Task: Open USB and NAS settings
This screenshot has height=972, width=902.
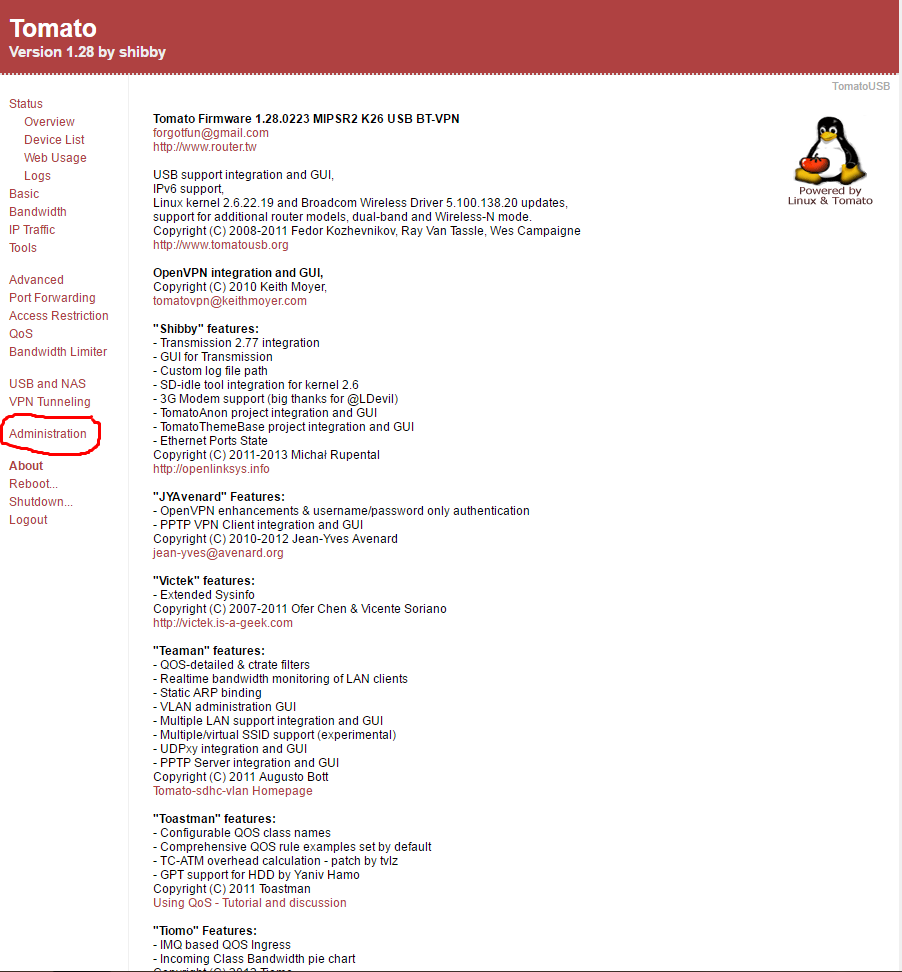Action: coord(47,384)
